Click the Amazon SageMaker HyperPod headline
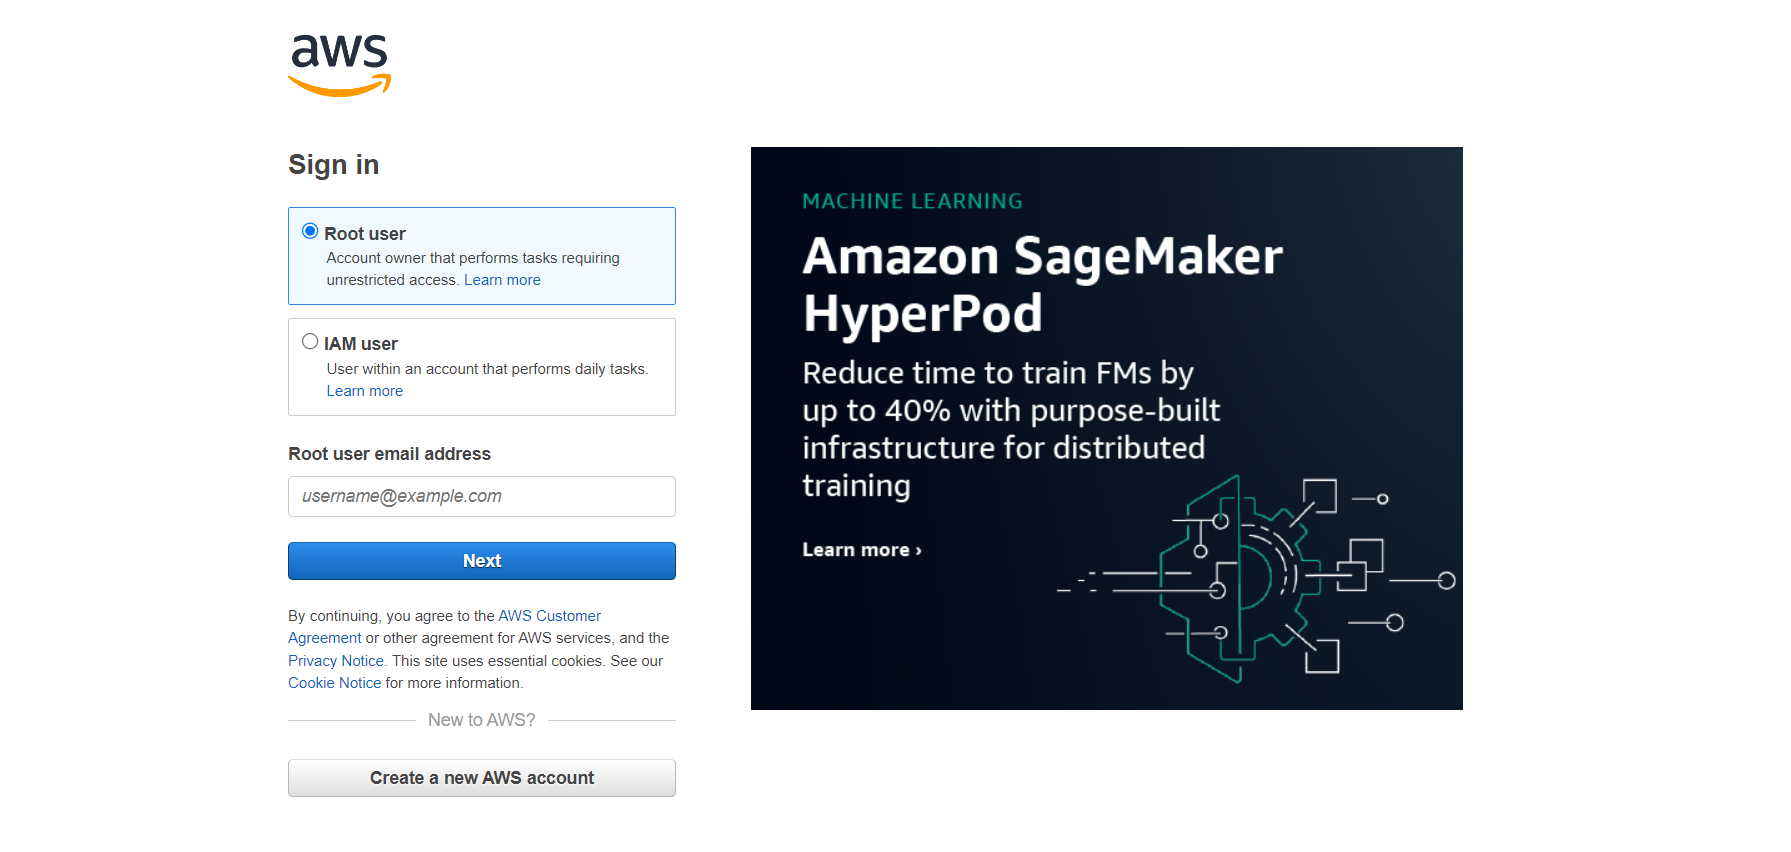Viewport: 1791px width, 852px height. click(x=1042, y=285)
